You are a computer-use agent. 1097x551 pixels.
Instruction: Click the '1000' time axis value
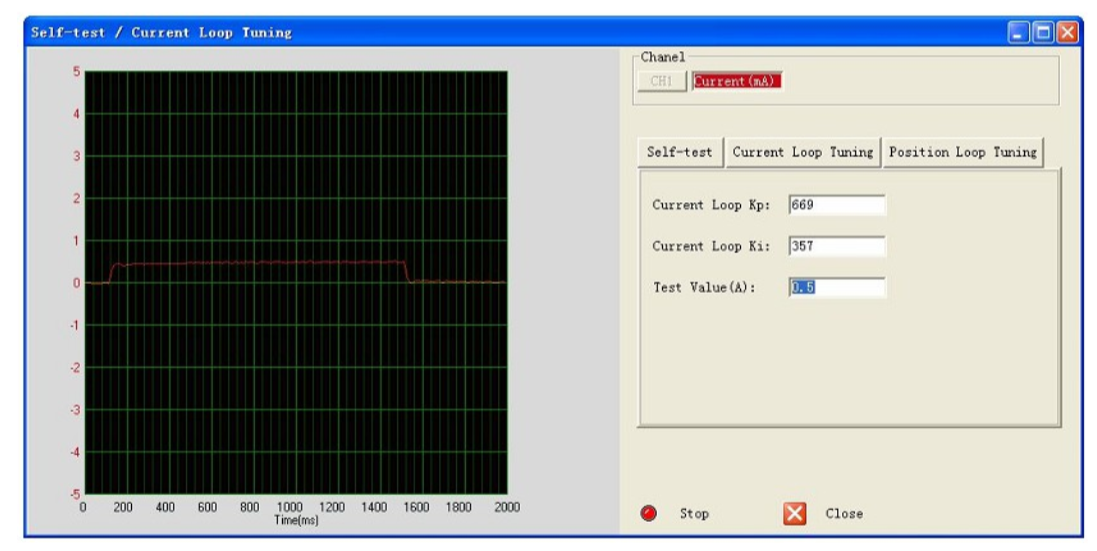click(290, 507)
